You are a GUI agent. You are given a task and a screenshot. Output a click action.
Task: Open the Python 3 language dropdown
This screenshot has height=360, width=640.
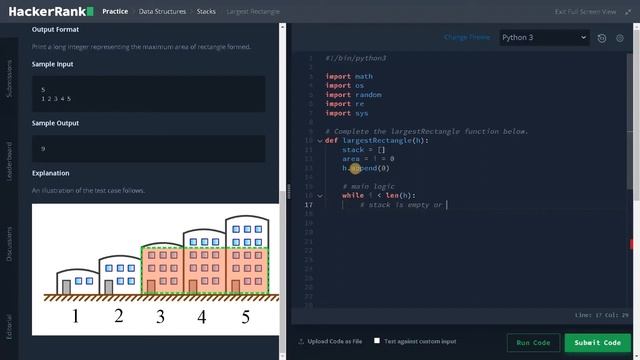coord(544,38)
